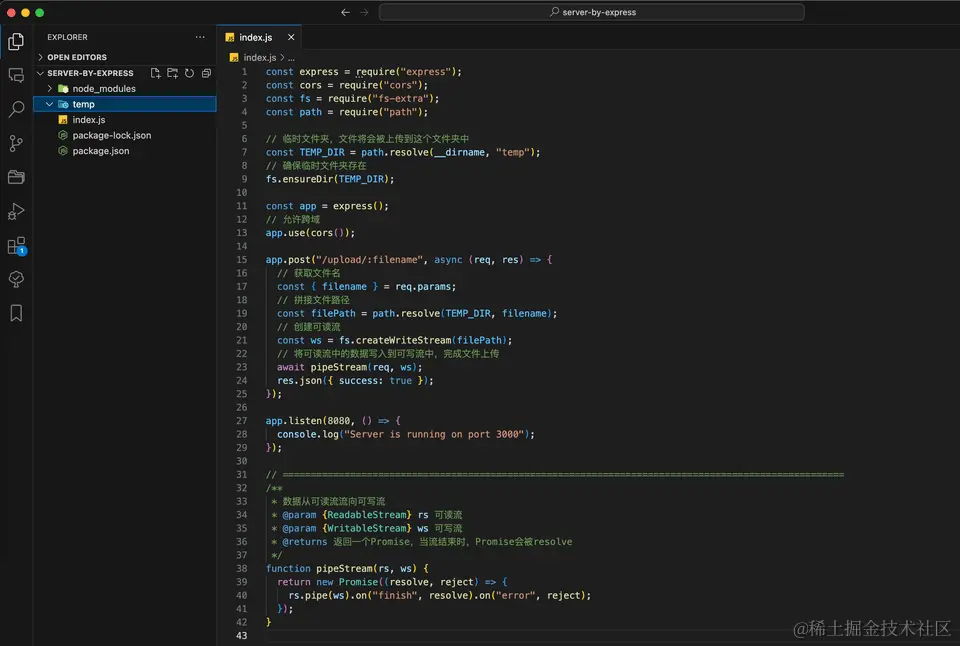Click line number 15 in the gutter
Viewport: 960px width, 646px height.
tap(242, 260)
